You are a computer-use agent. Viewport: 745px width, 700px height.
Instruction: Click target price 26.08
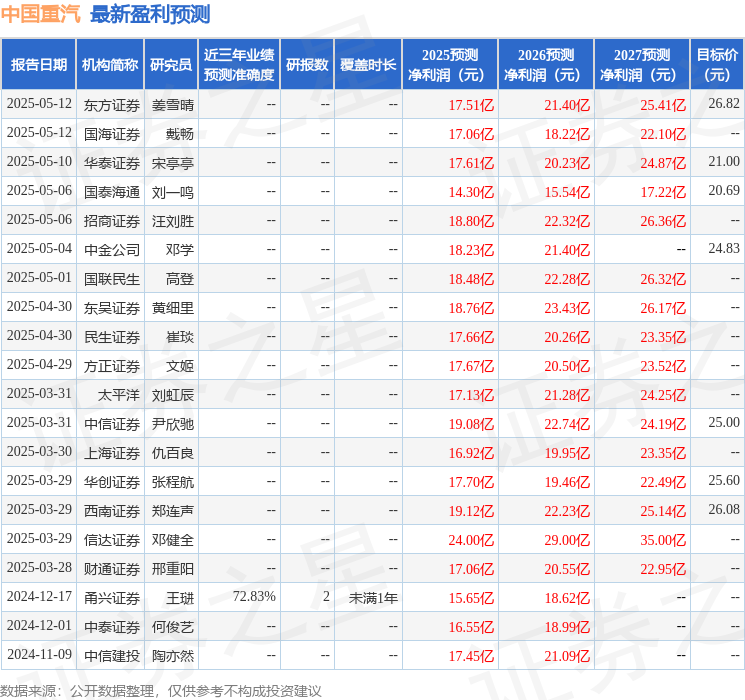[x=724, y=509]
